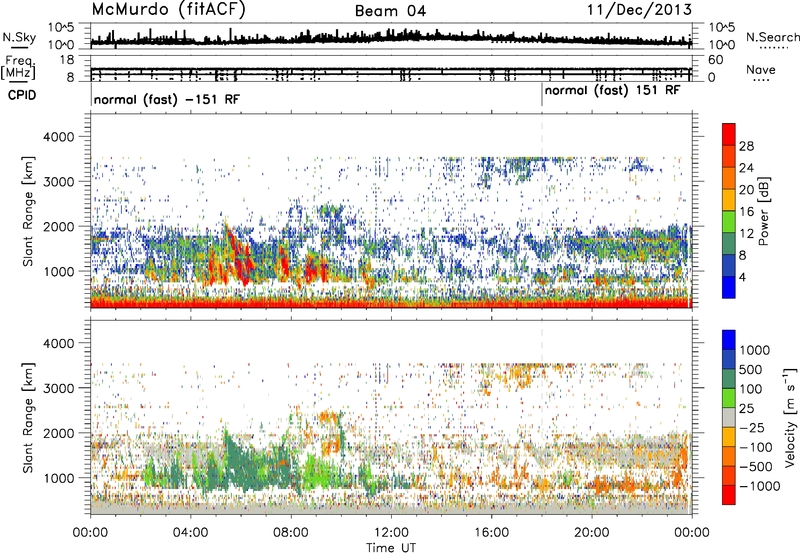This screenshot has width=800, height=554.
Task: Click the positive 1000 tick on Velocity colorbar
Action: (755, 350)
